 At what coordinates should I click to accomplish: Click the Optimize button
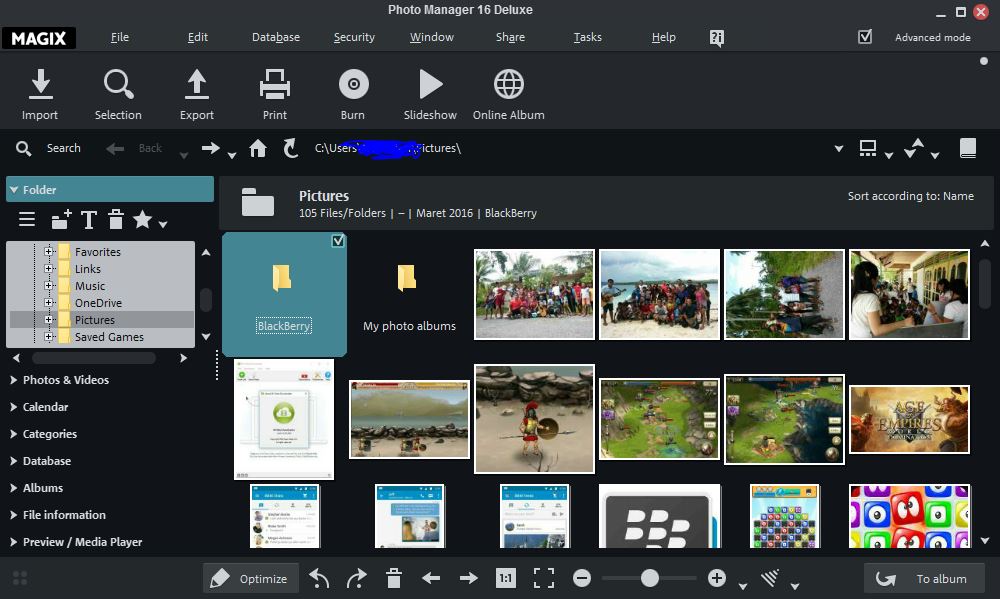coord(251,579)
